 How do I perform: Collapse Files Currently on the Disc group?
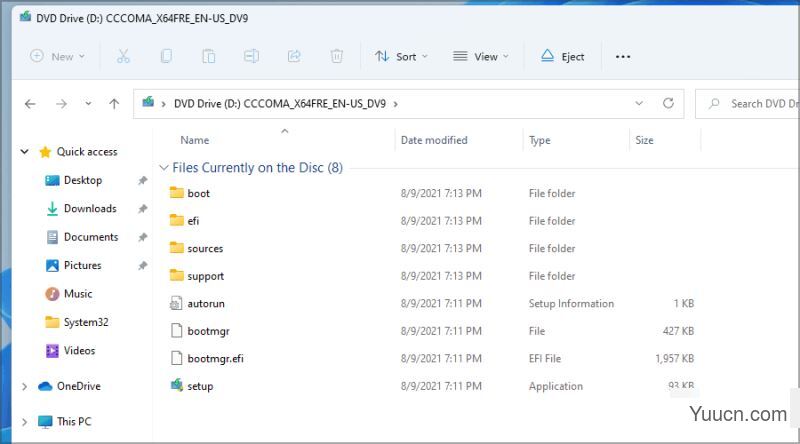pyautogui.click(x=164, y=167)
